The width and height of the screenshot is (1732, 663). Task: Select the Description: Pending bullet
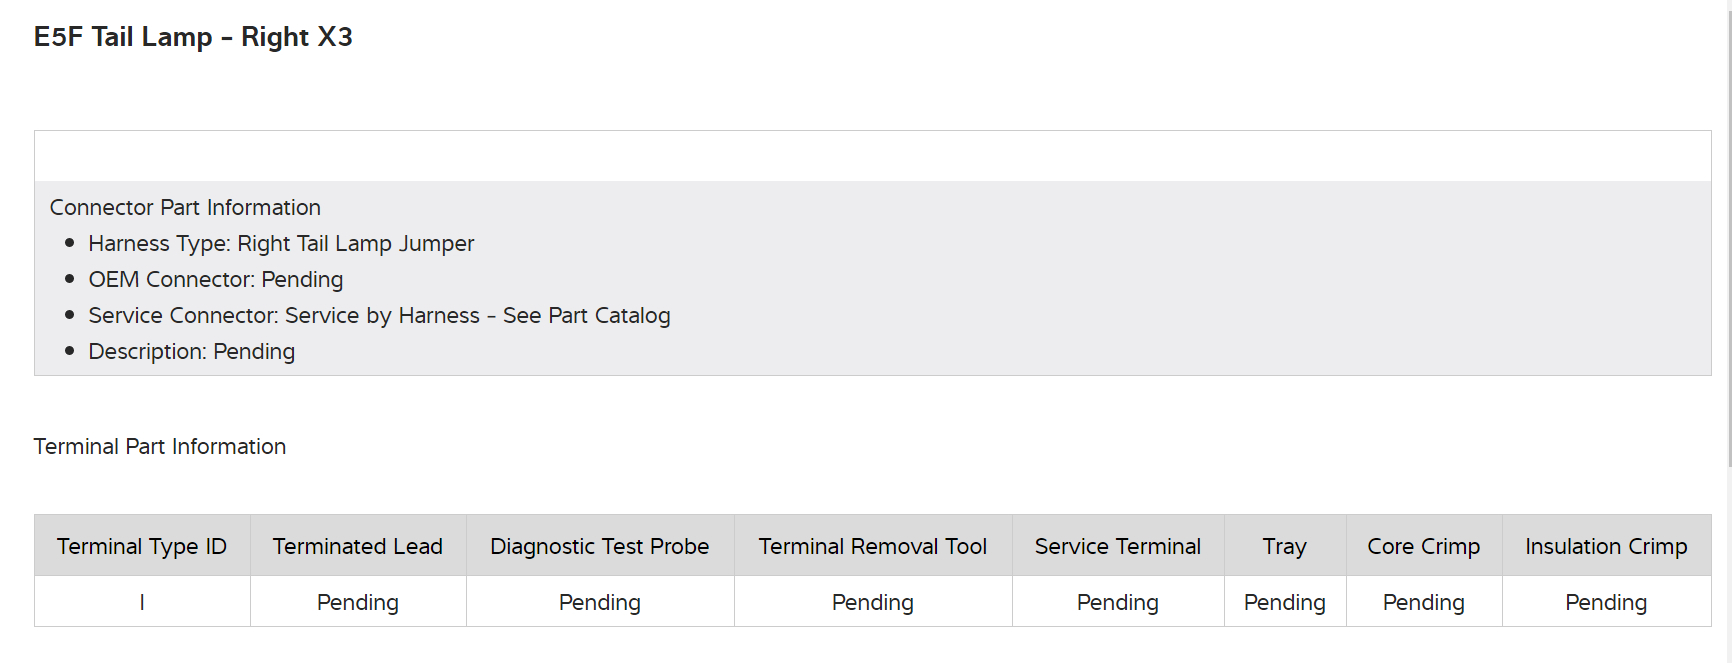click(x=191, y=351)
